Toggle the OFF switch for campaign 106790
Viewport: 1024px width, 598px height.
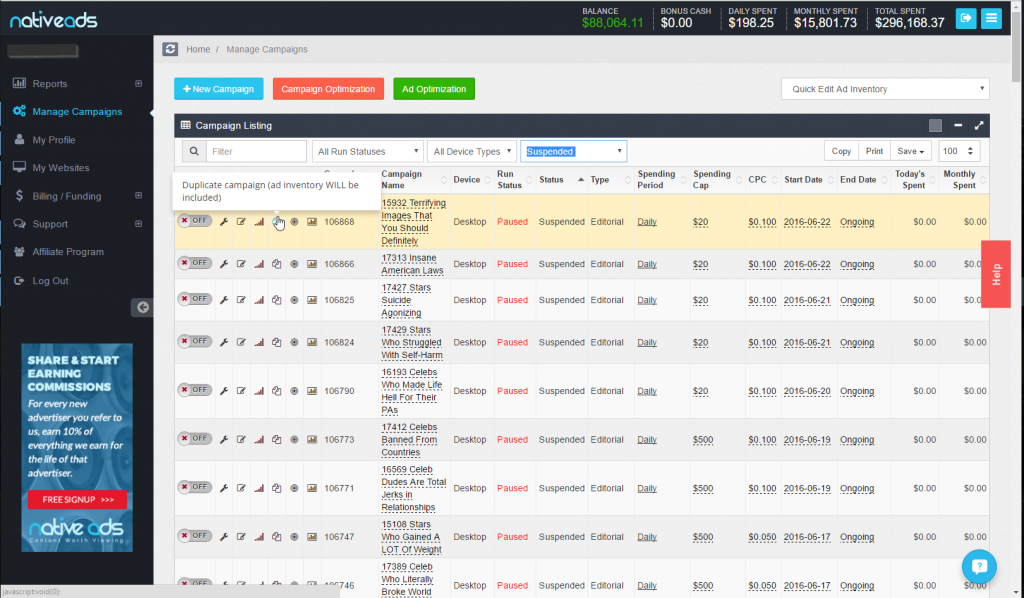(x=195, y=390)
